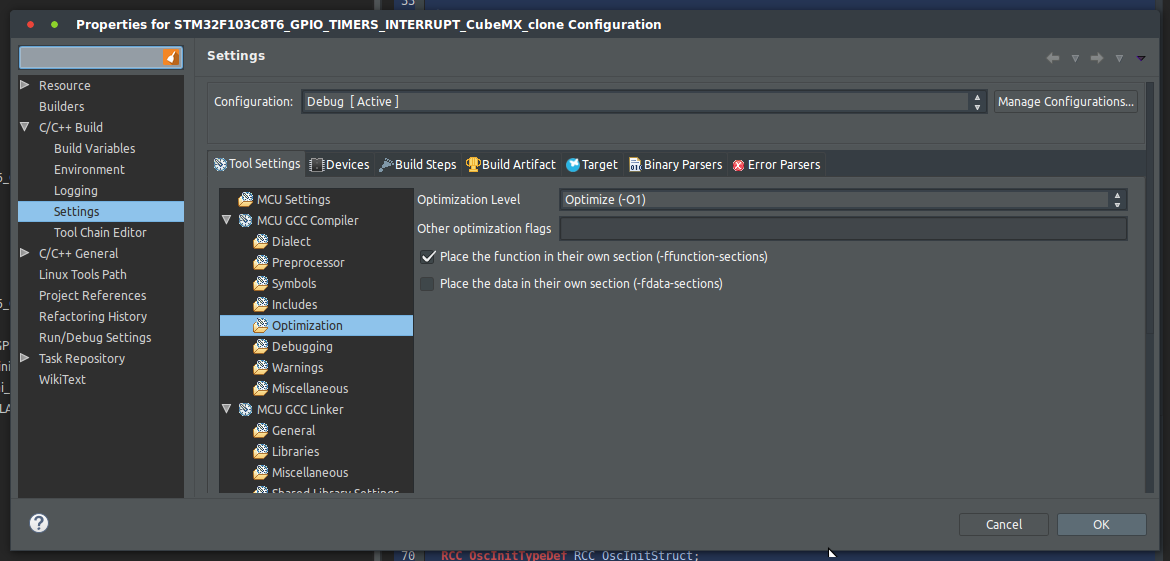Clear the filter text with the eraser icon
The image size is (1170, 561).
pyautogui.click(x=172, y=58)
